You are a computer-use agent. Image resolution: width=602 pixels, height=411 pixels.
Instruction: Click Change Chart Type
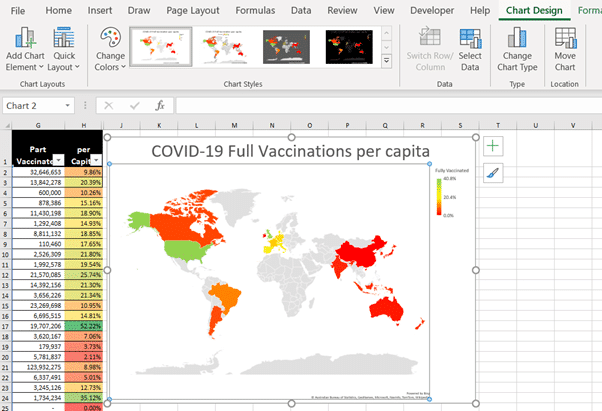click(517, 49)
